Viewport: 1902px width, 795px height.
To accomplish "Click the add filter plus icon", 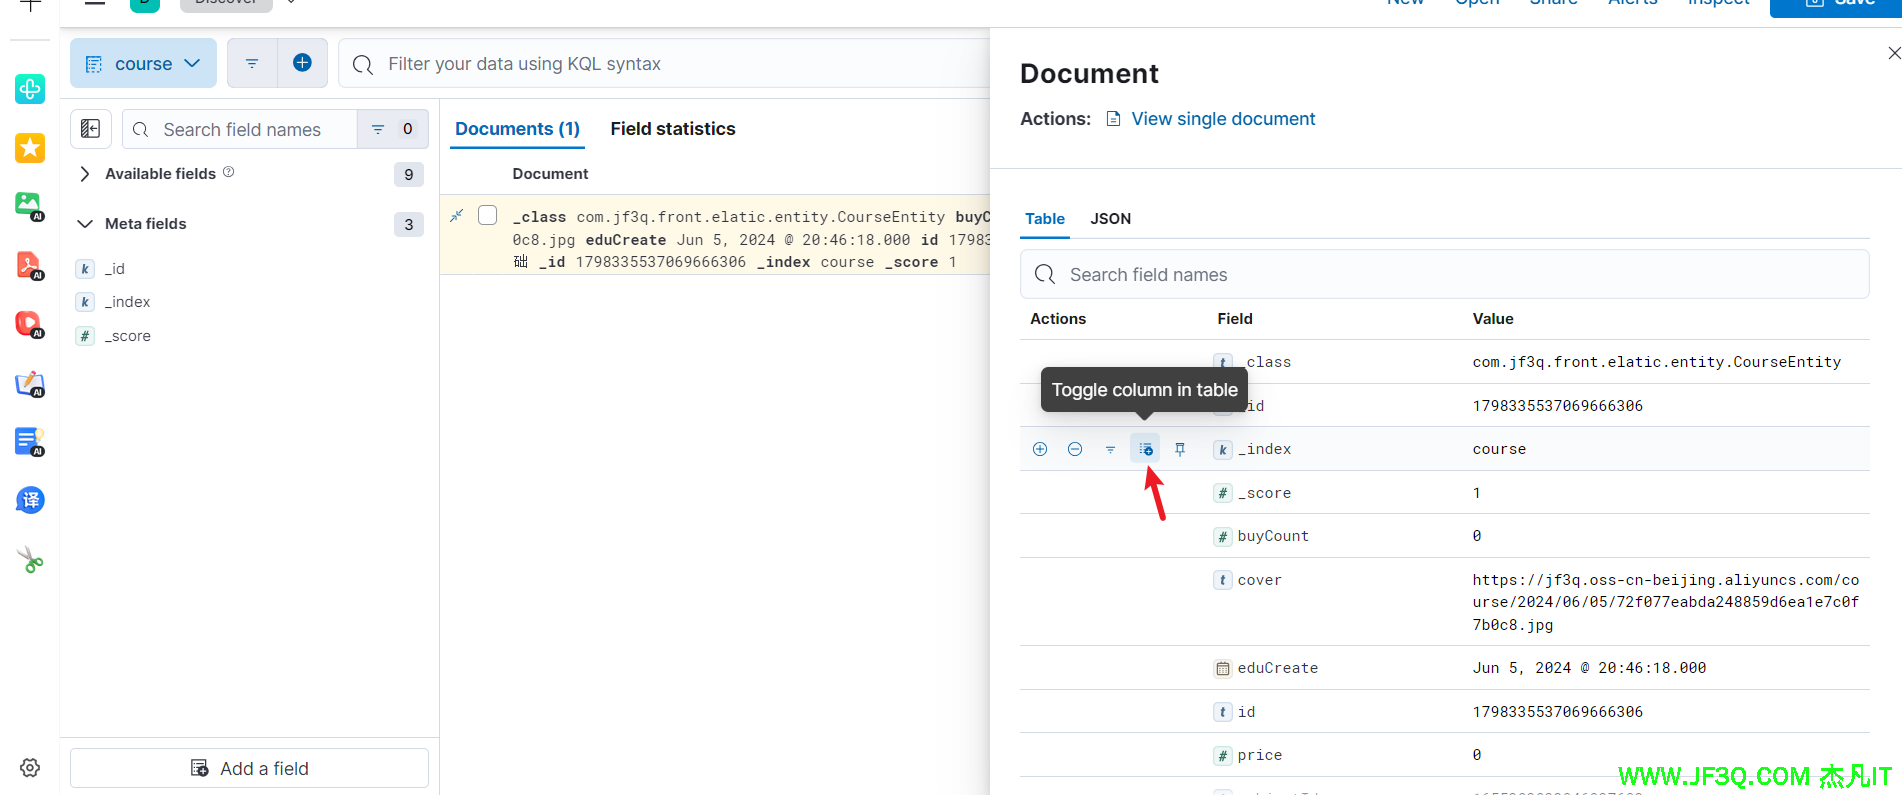I will click(x=302, y=63).
